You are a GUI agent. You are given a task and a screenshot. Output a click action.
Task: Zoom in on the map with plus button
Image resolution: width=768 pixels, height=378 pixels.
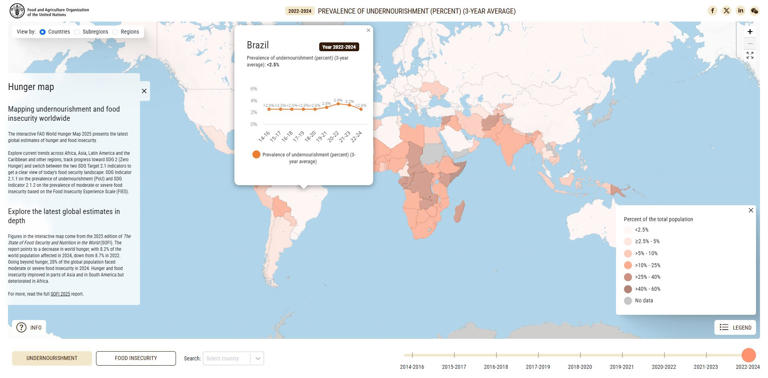(x=750, y=31)
